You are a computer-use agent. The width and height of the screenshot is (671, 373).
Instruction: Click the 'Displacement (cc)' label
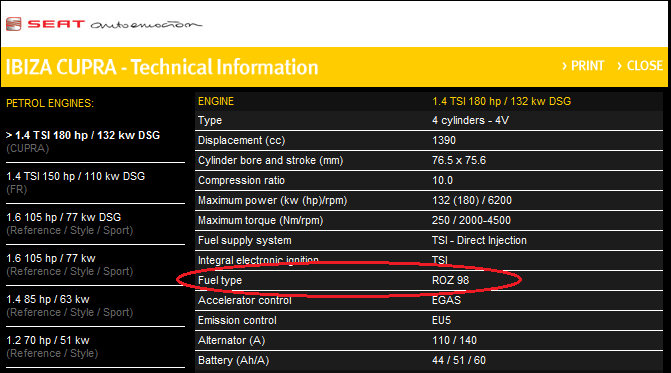click(241, 140)
